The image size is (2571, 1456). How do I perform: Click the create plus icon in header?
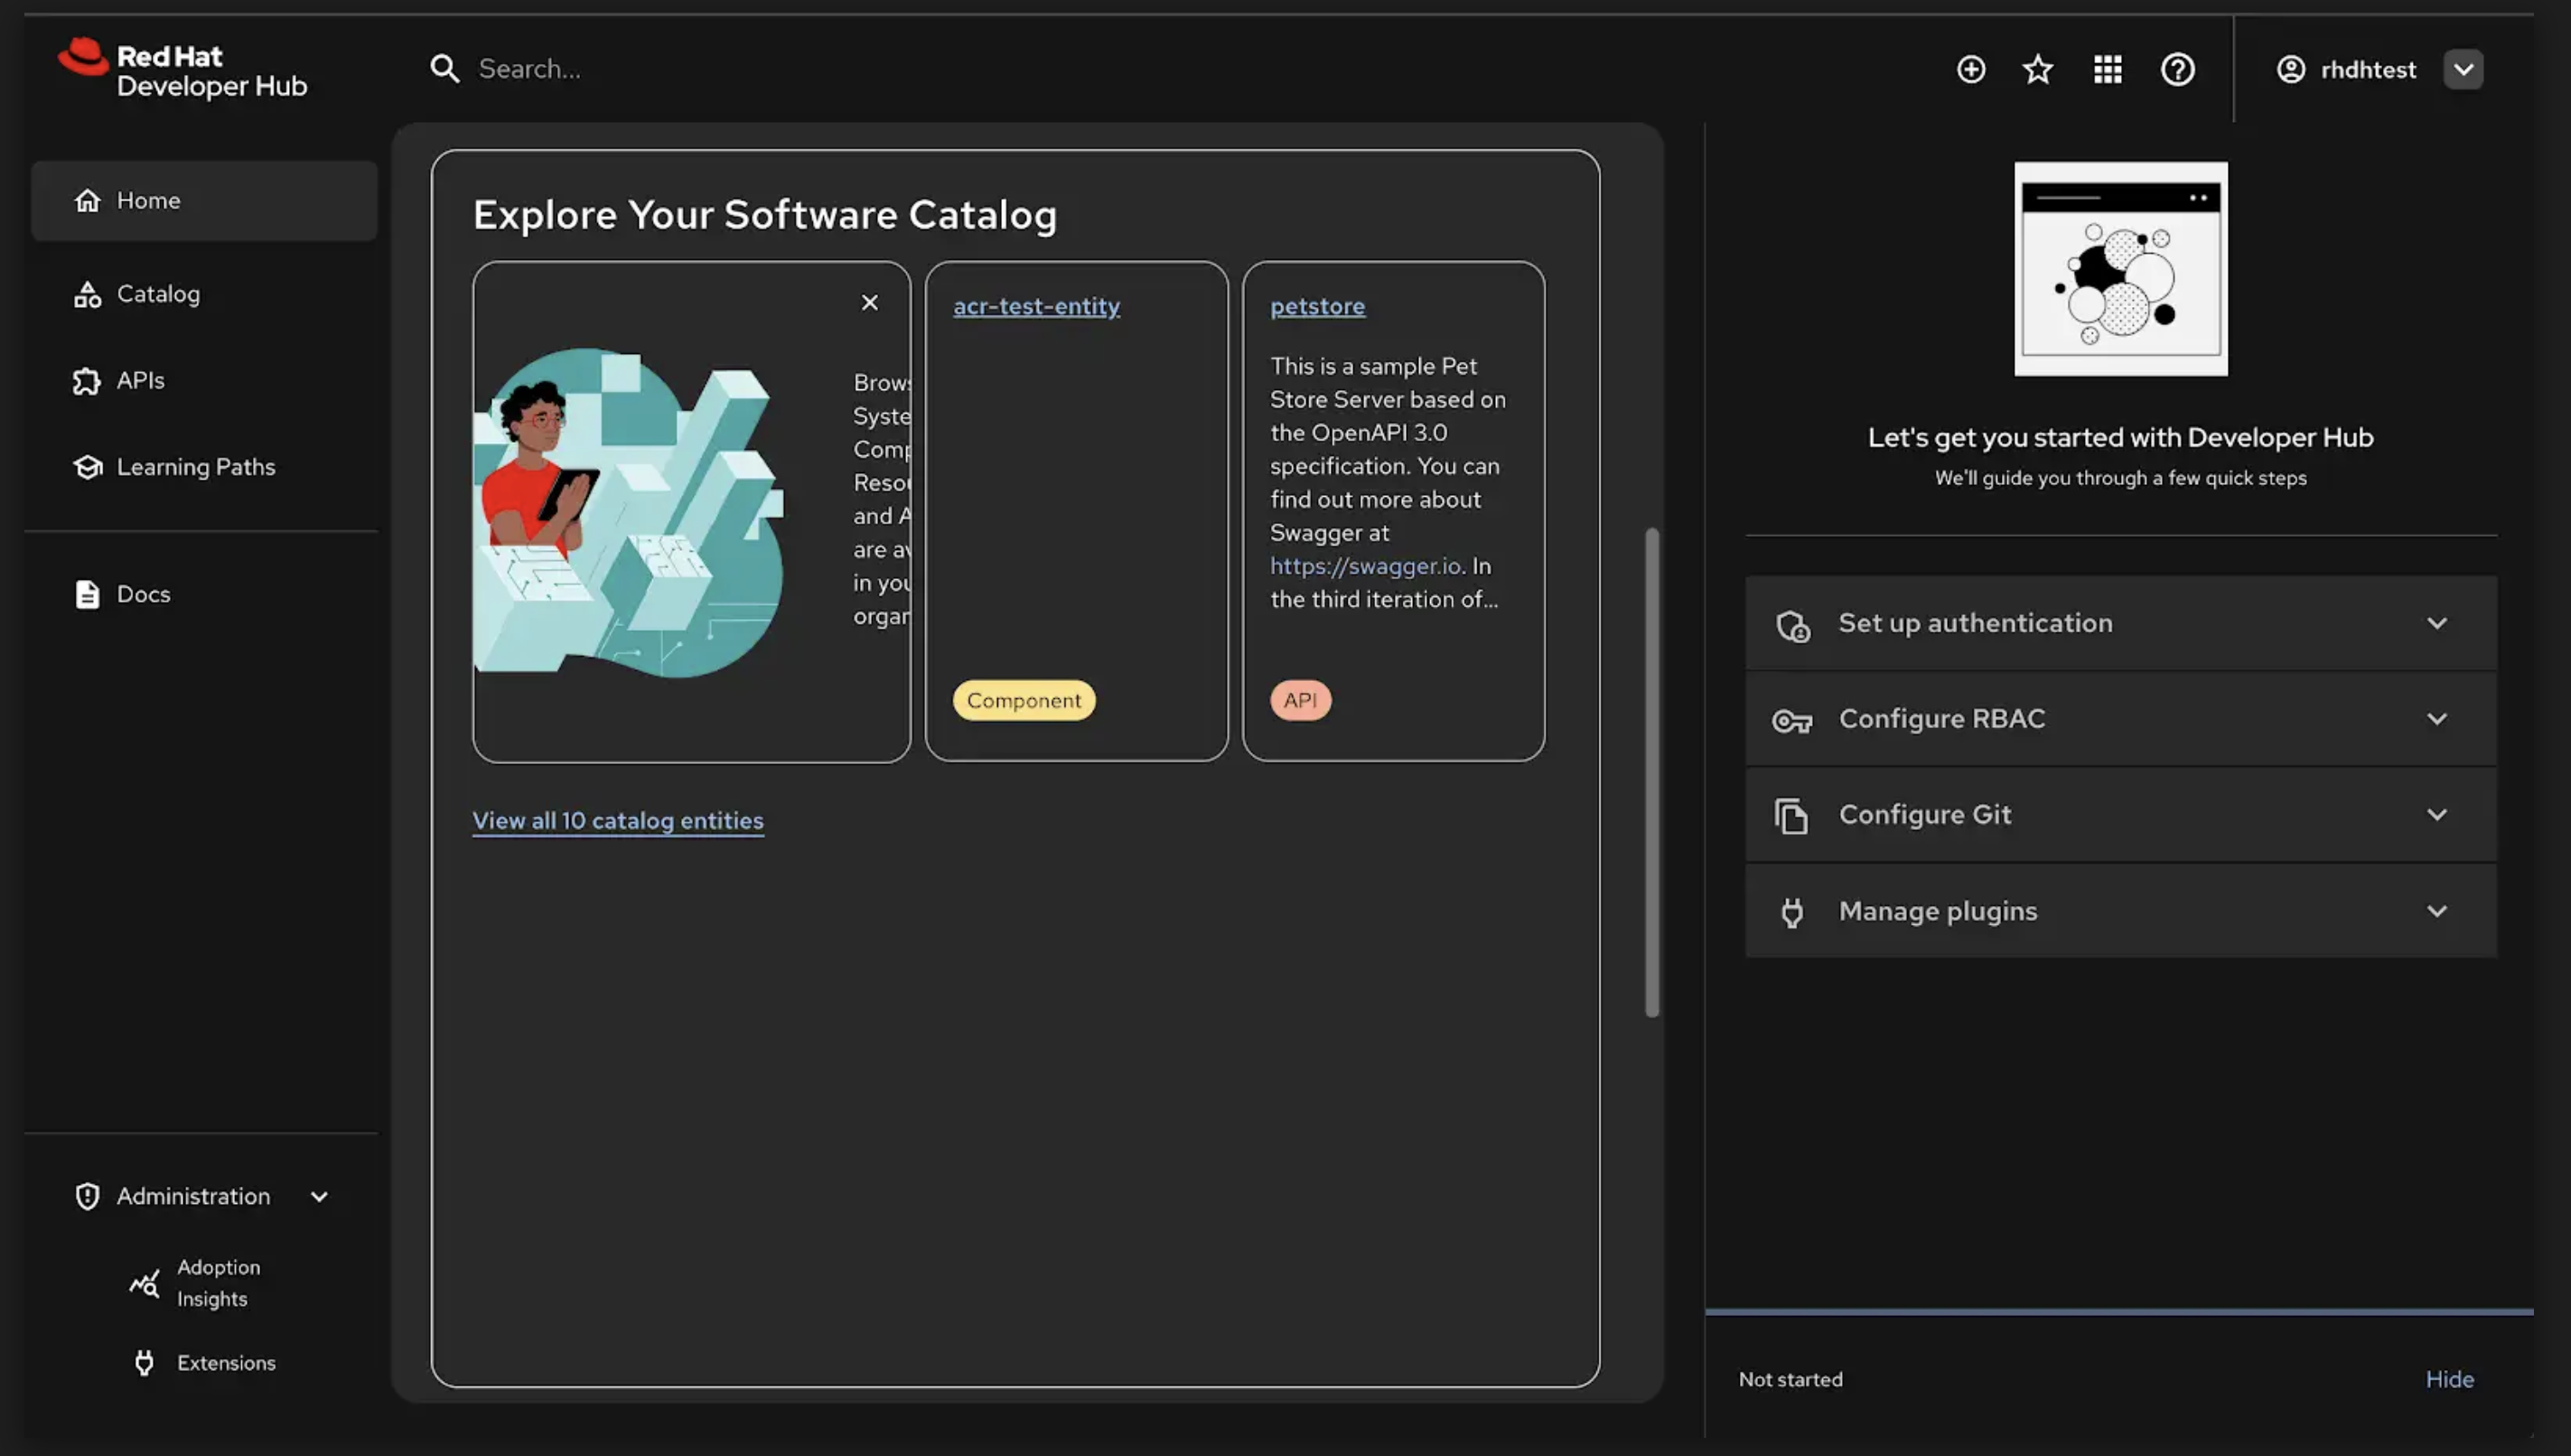coord(1970,69)
